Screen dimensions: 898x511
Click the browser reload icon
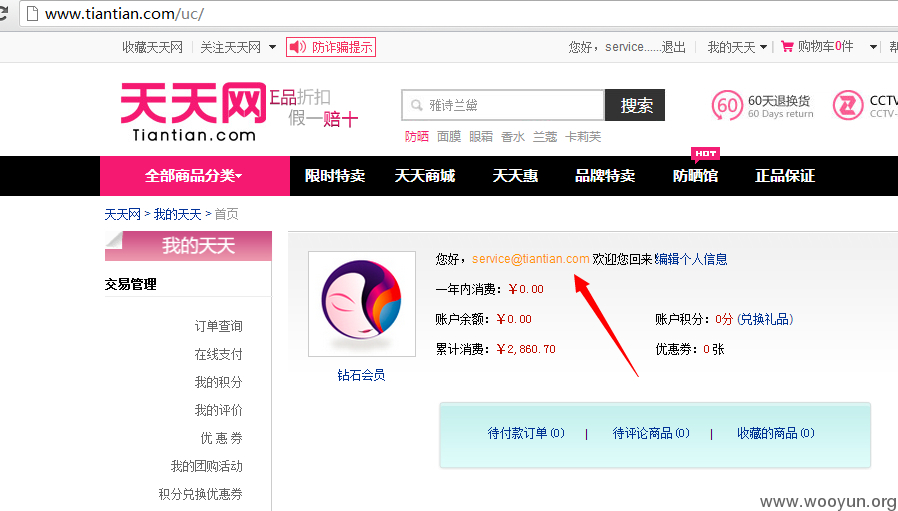(3, 13)
